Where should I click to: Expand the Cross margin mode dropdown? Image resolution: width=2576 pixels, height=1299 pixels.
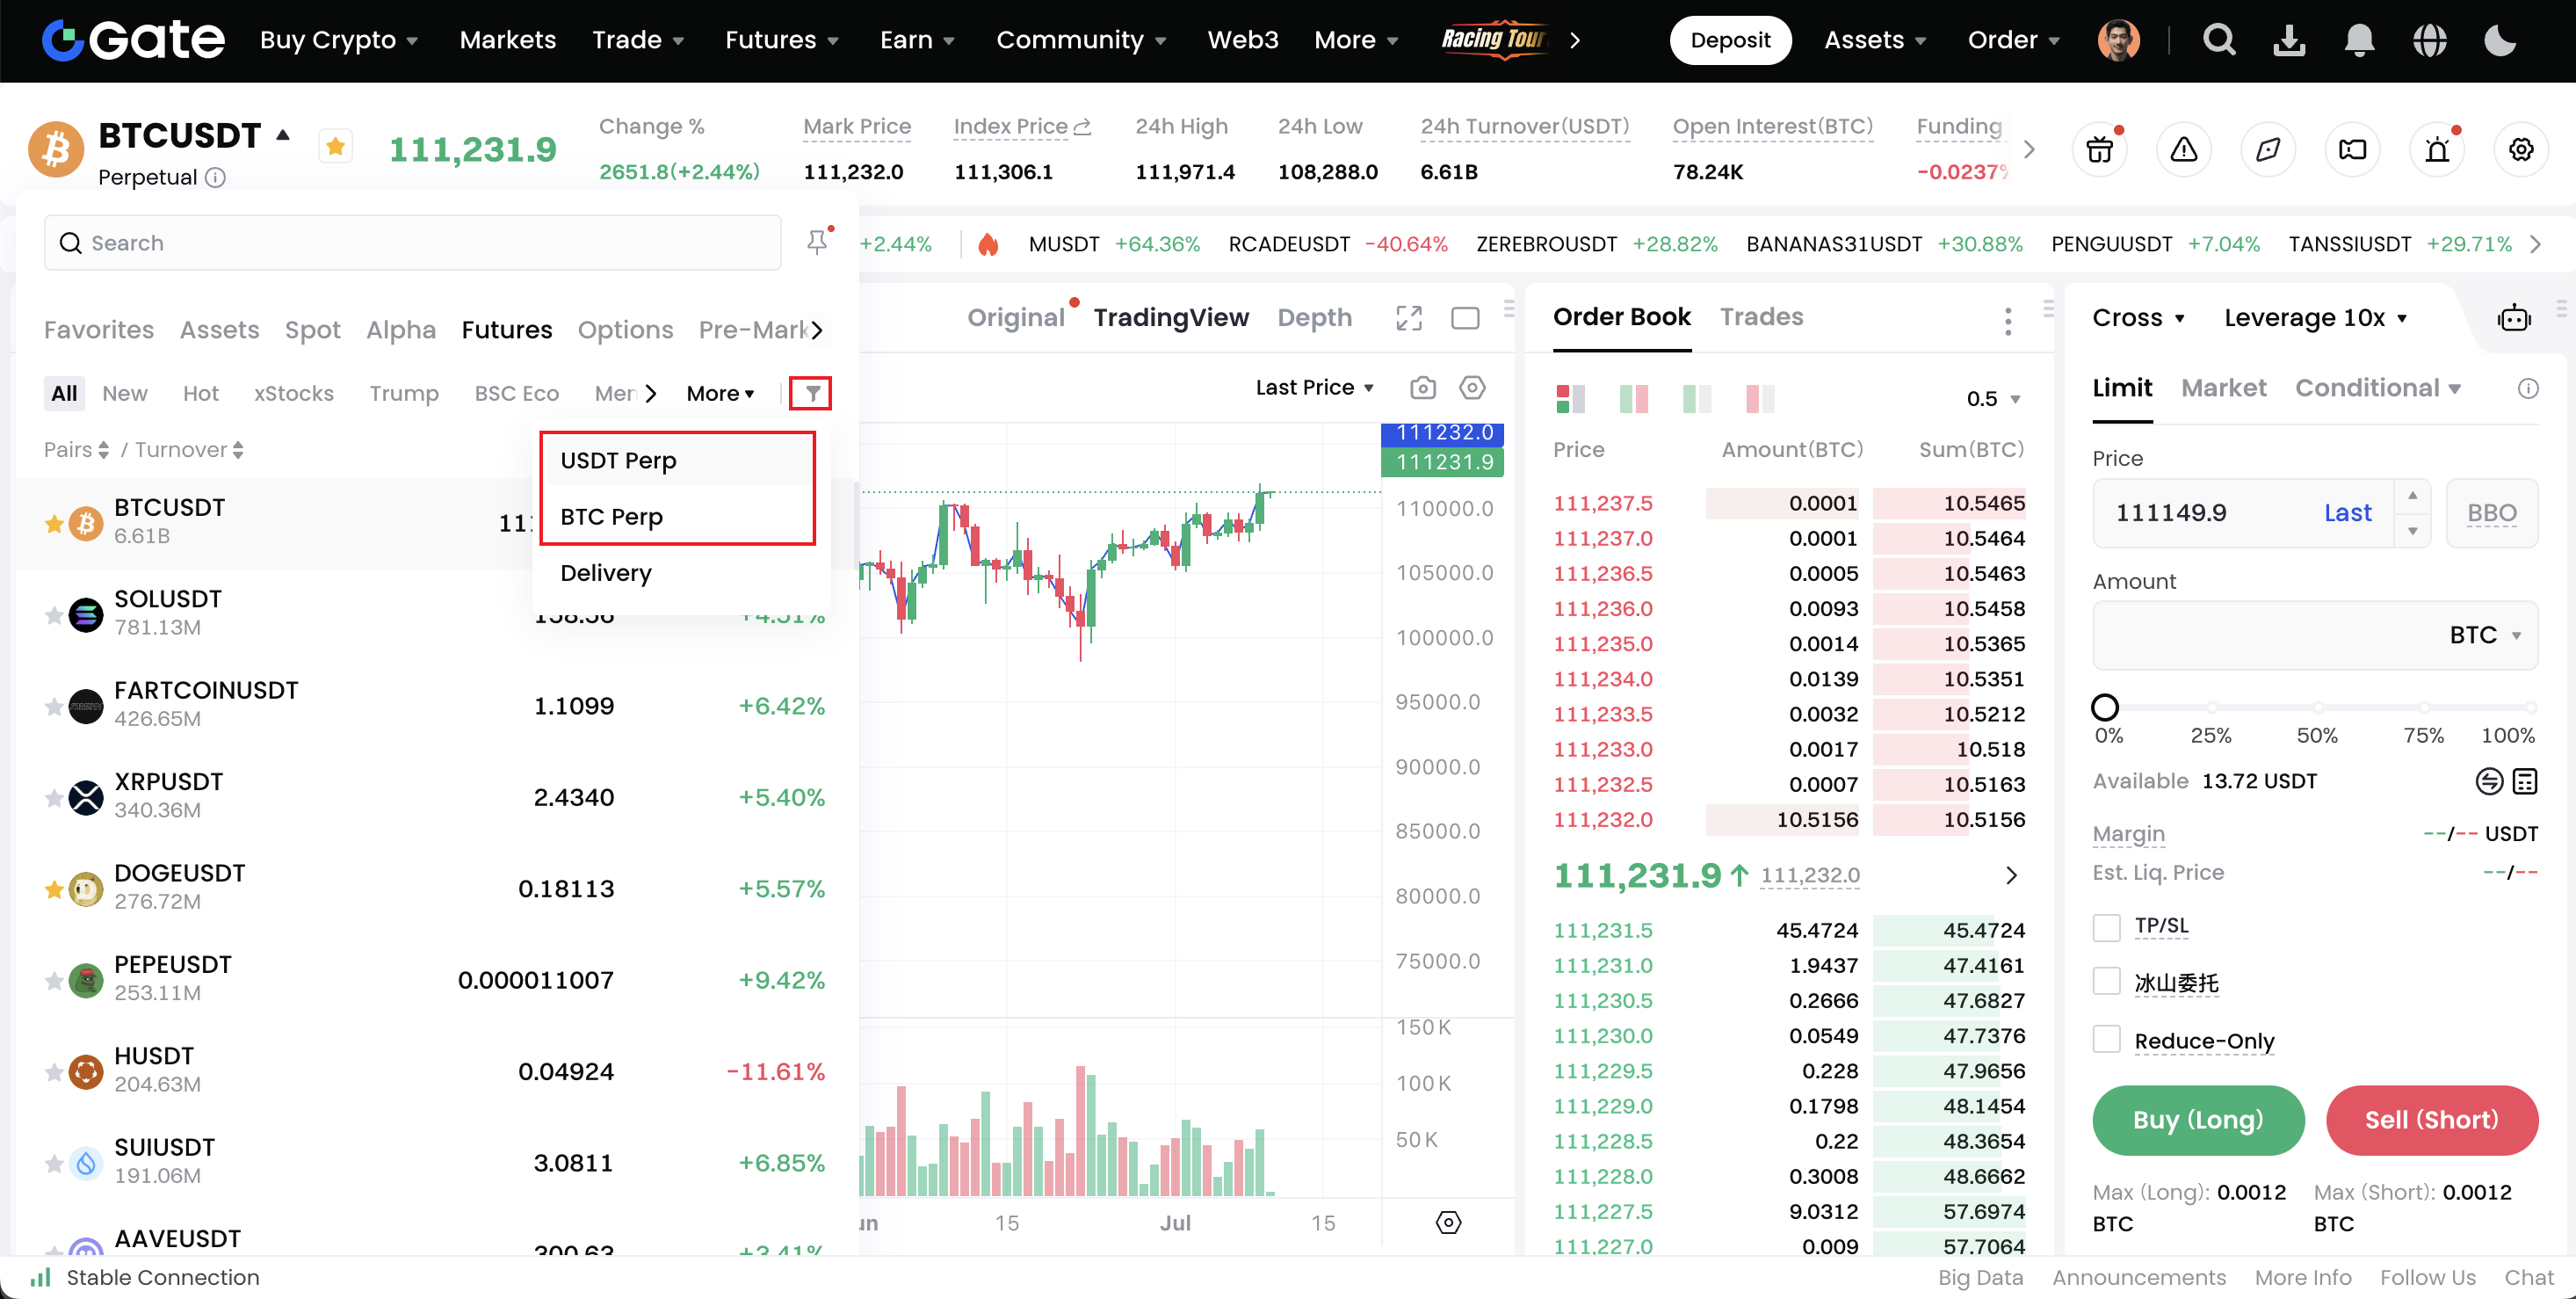(2138, 318)
